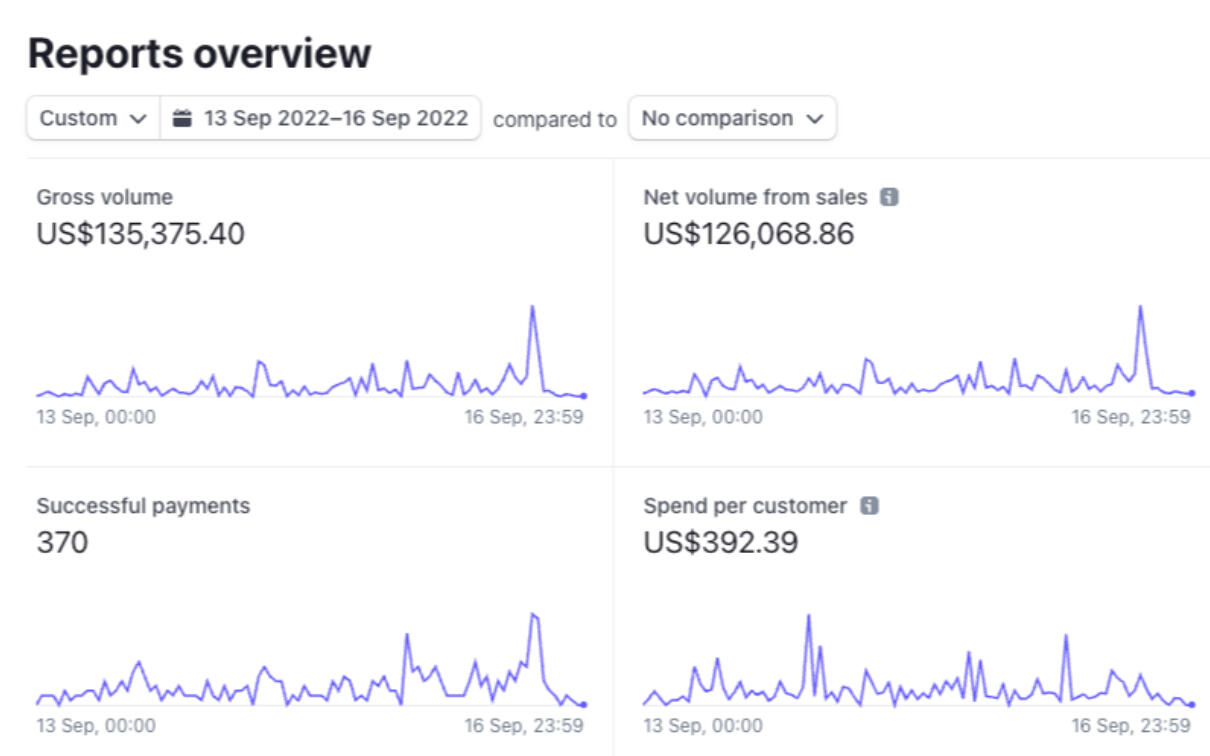Expand the No comparison dropdown
This screenshot has height=756, width=1210.
click(x=732, y=118)
